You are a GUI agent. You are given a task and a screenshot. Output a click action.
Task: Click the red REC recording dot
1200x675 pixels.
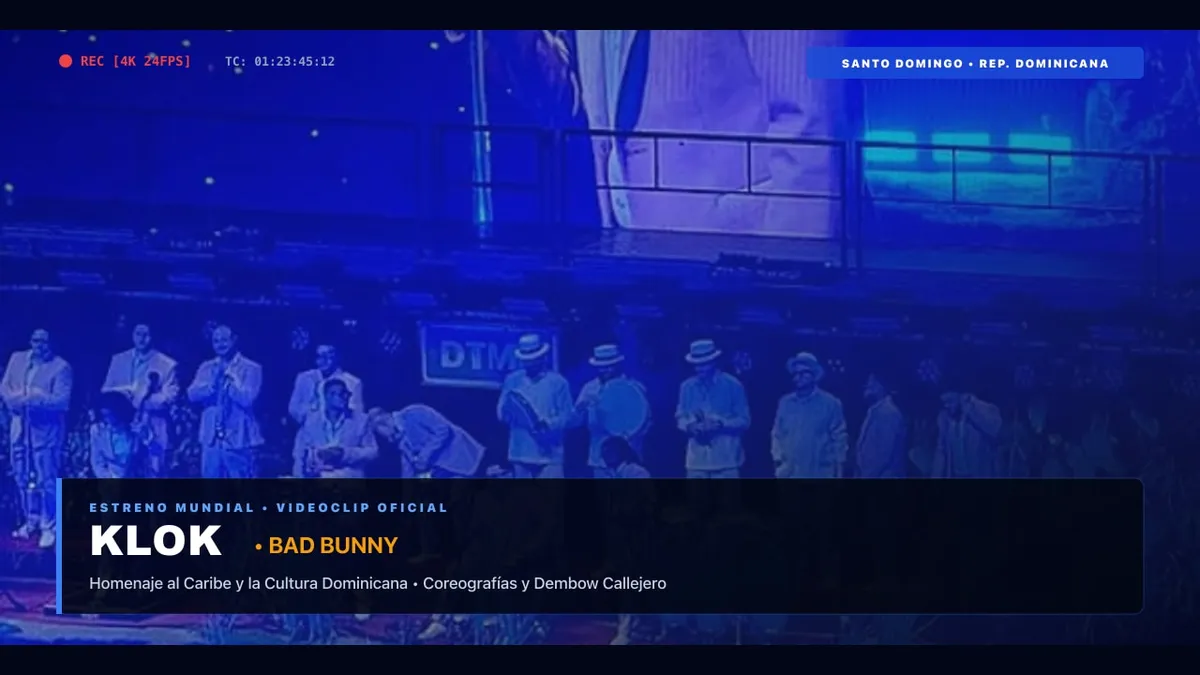click(65, 62)
